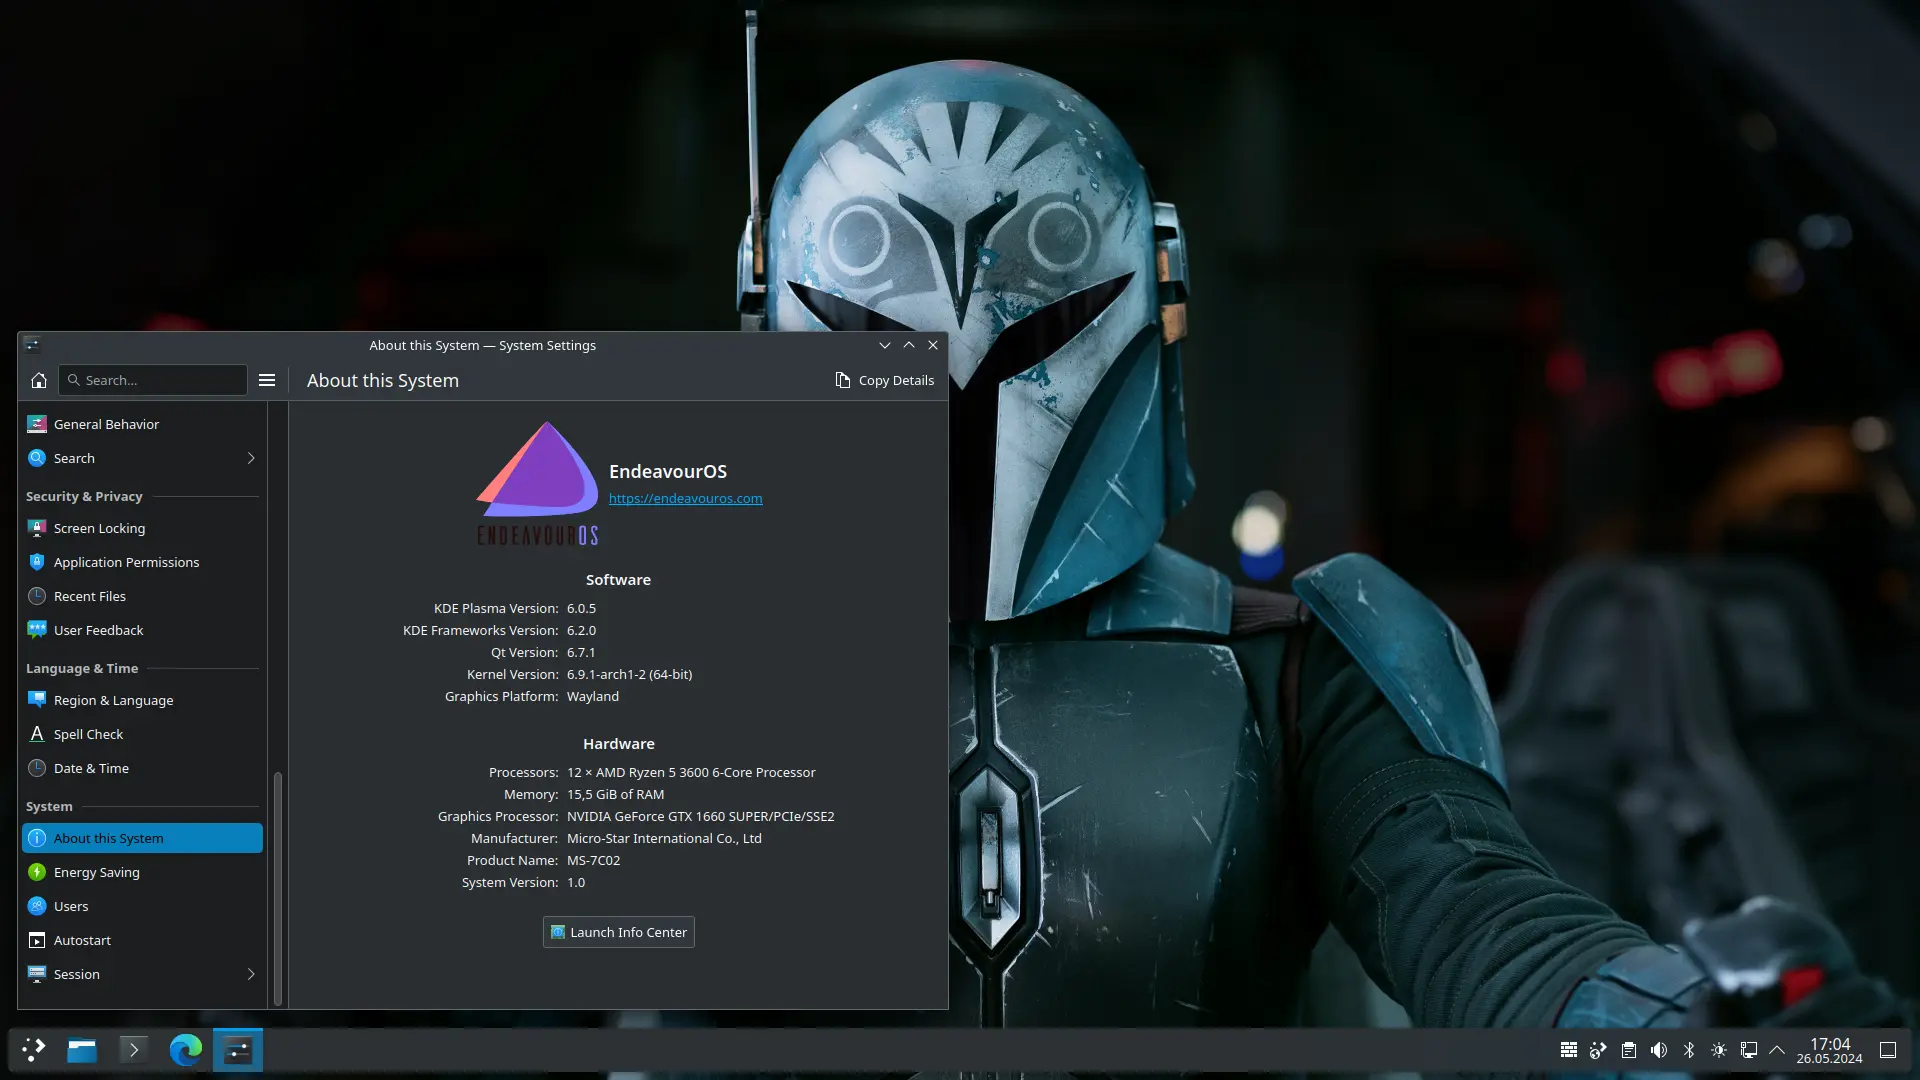Click the EndeavourOS logo image
This screenshot has height=1080, width=1920.
[x=538, y=483]
